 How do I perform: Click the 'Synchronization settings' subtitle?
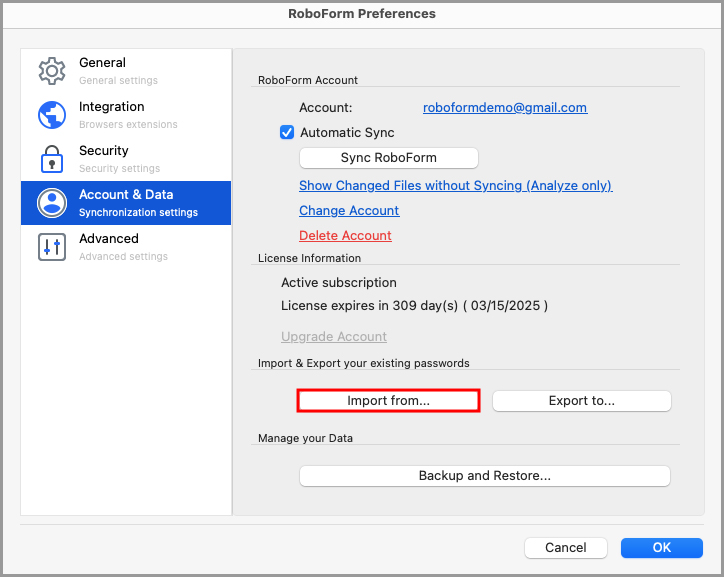(x=139, y=212)
